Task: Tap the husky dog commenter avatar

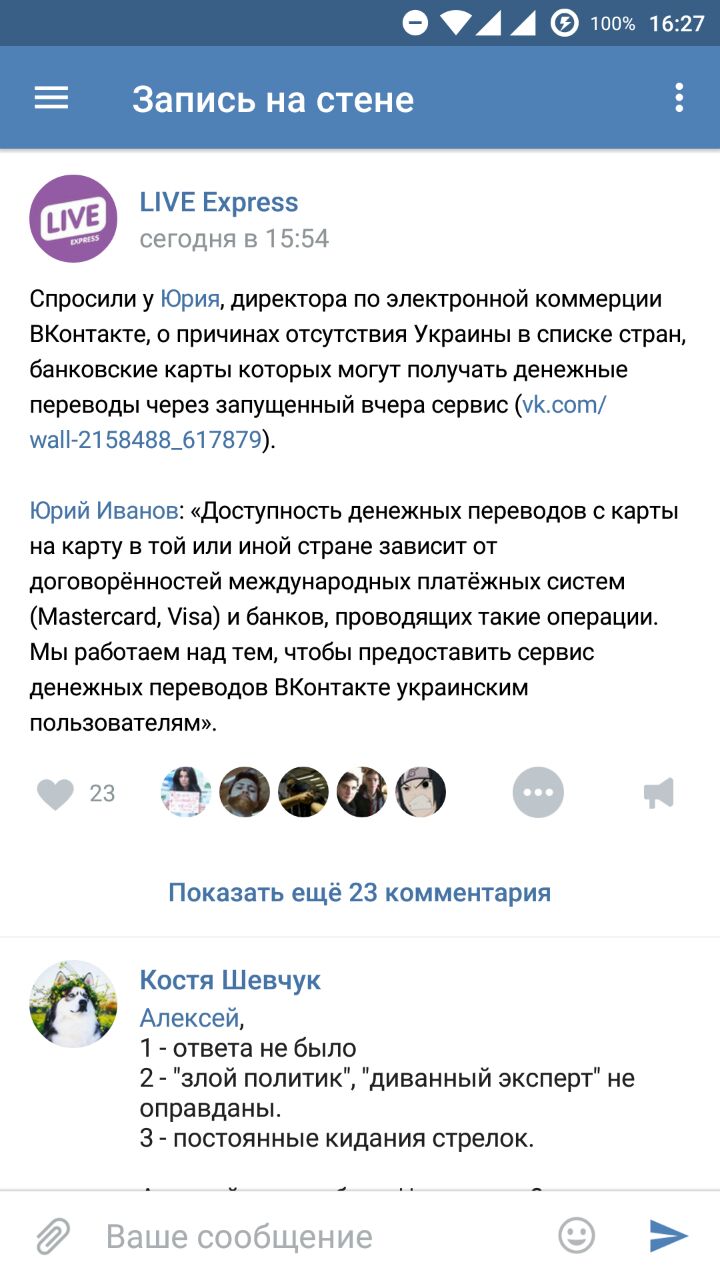Action: [x=73, y=1003]
